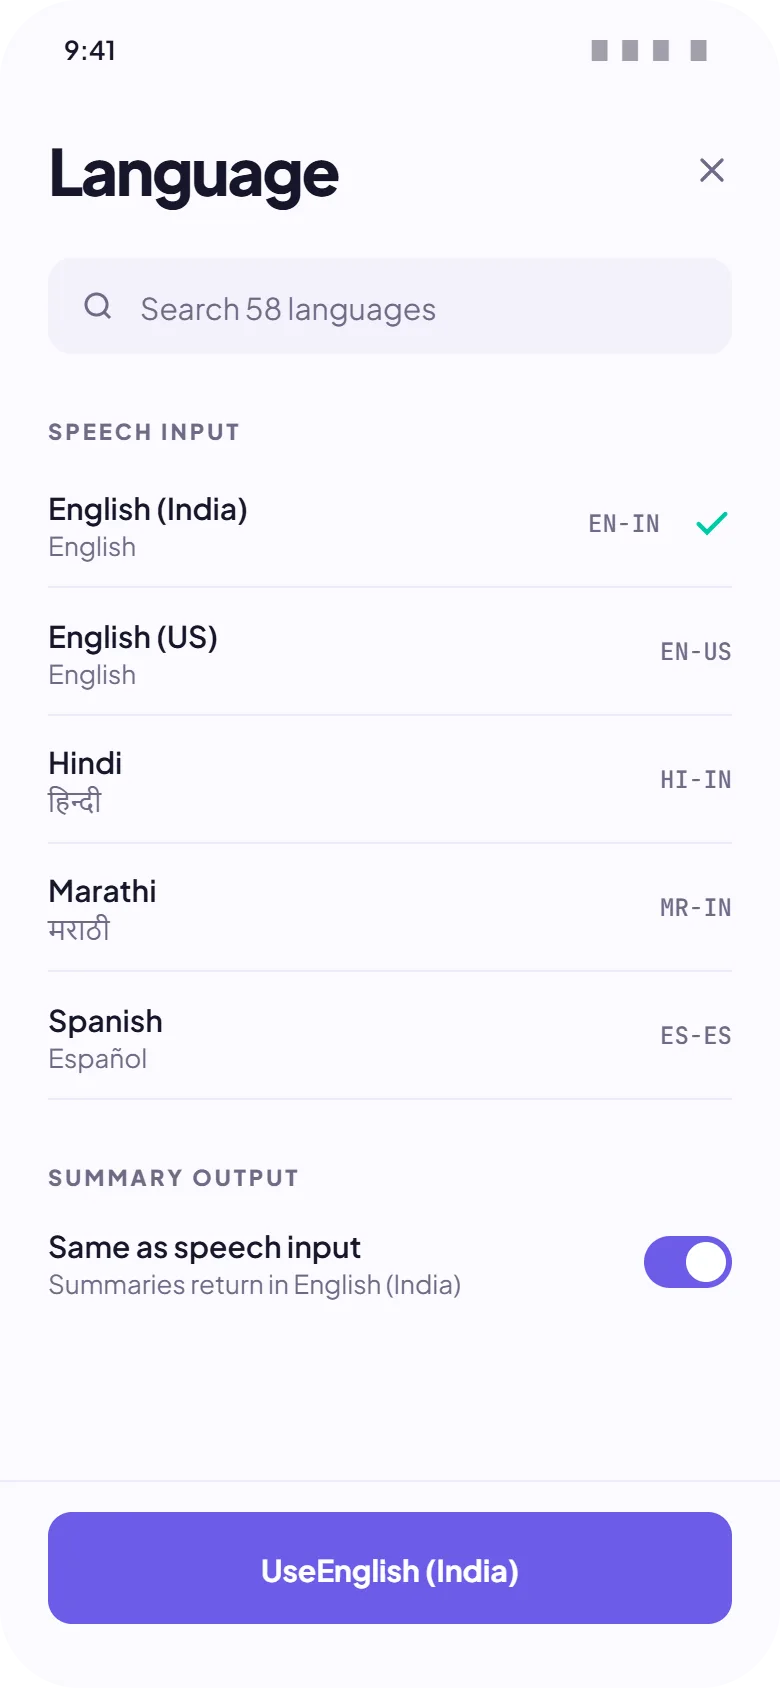
Task: Tap the Español native name label
Action: click(98, 1059)
